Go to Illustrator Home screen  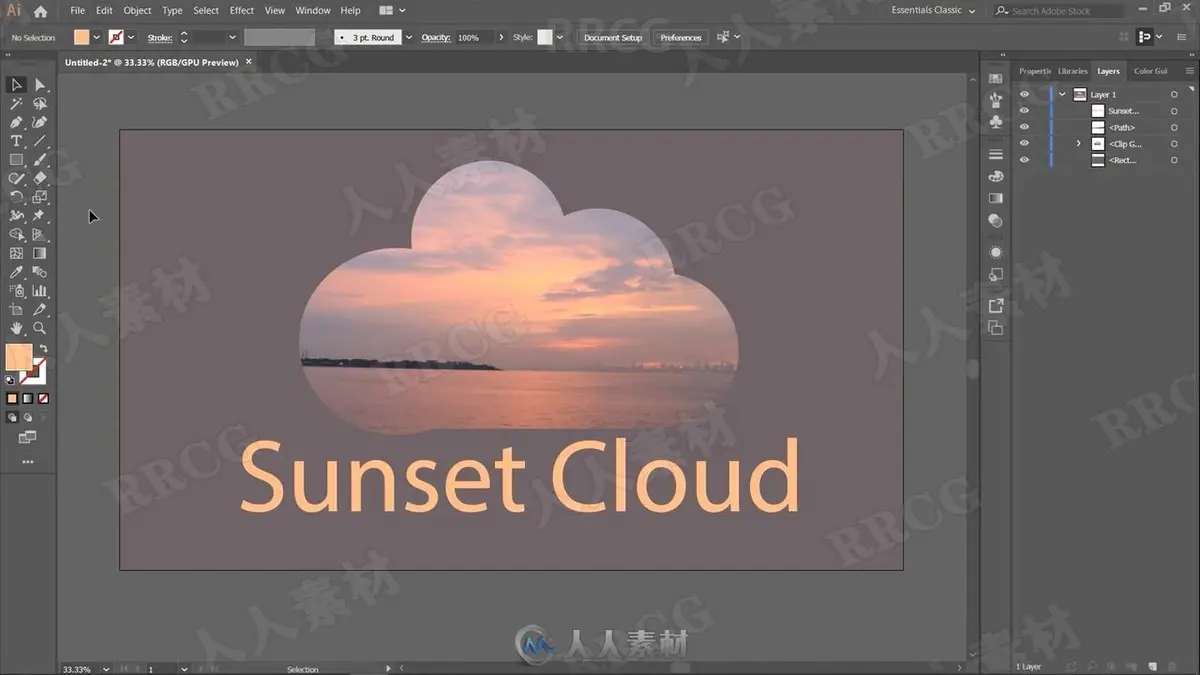(40, 11)
